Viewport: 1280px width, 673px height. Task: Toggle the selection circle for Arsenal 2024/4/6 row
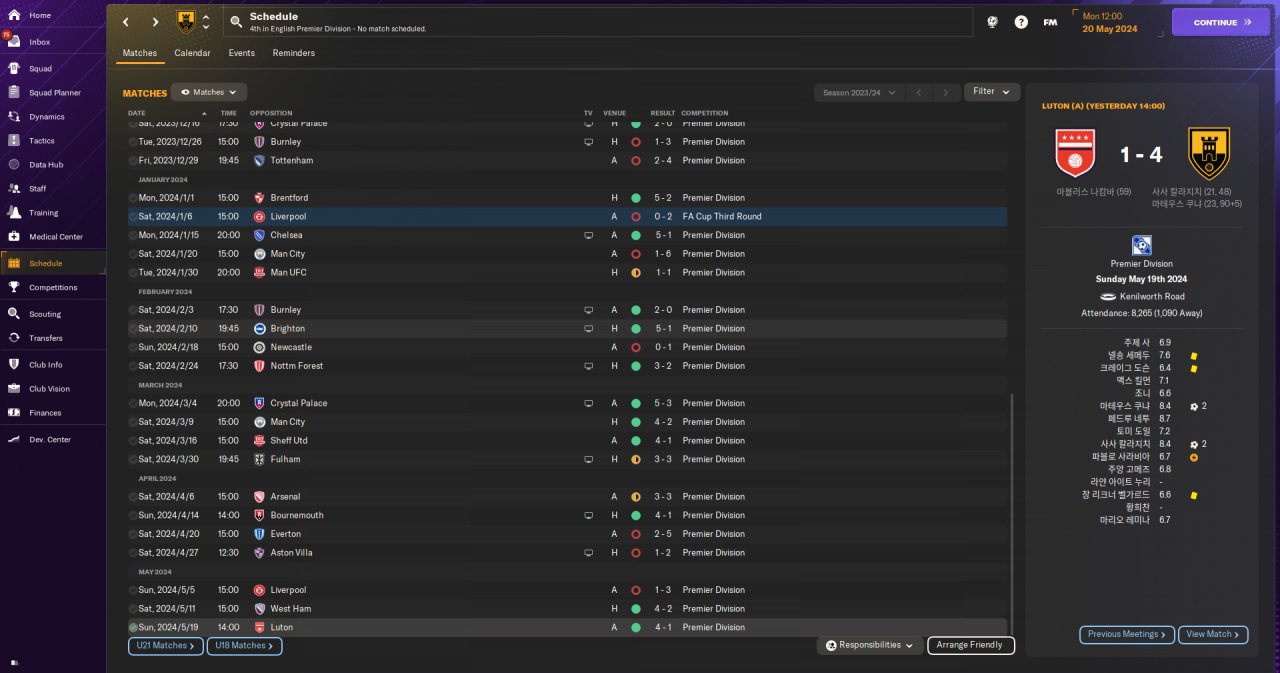pyautogui.click(x=133, y=496)
